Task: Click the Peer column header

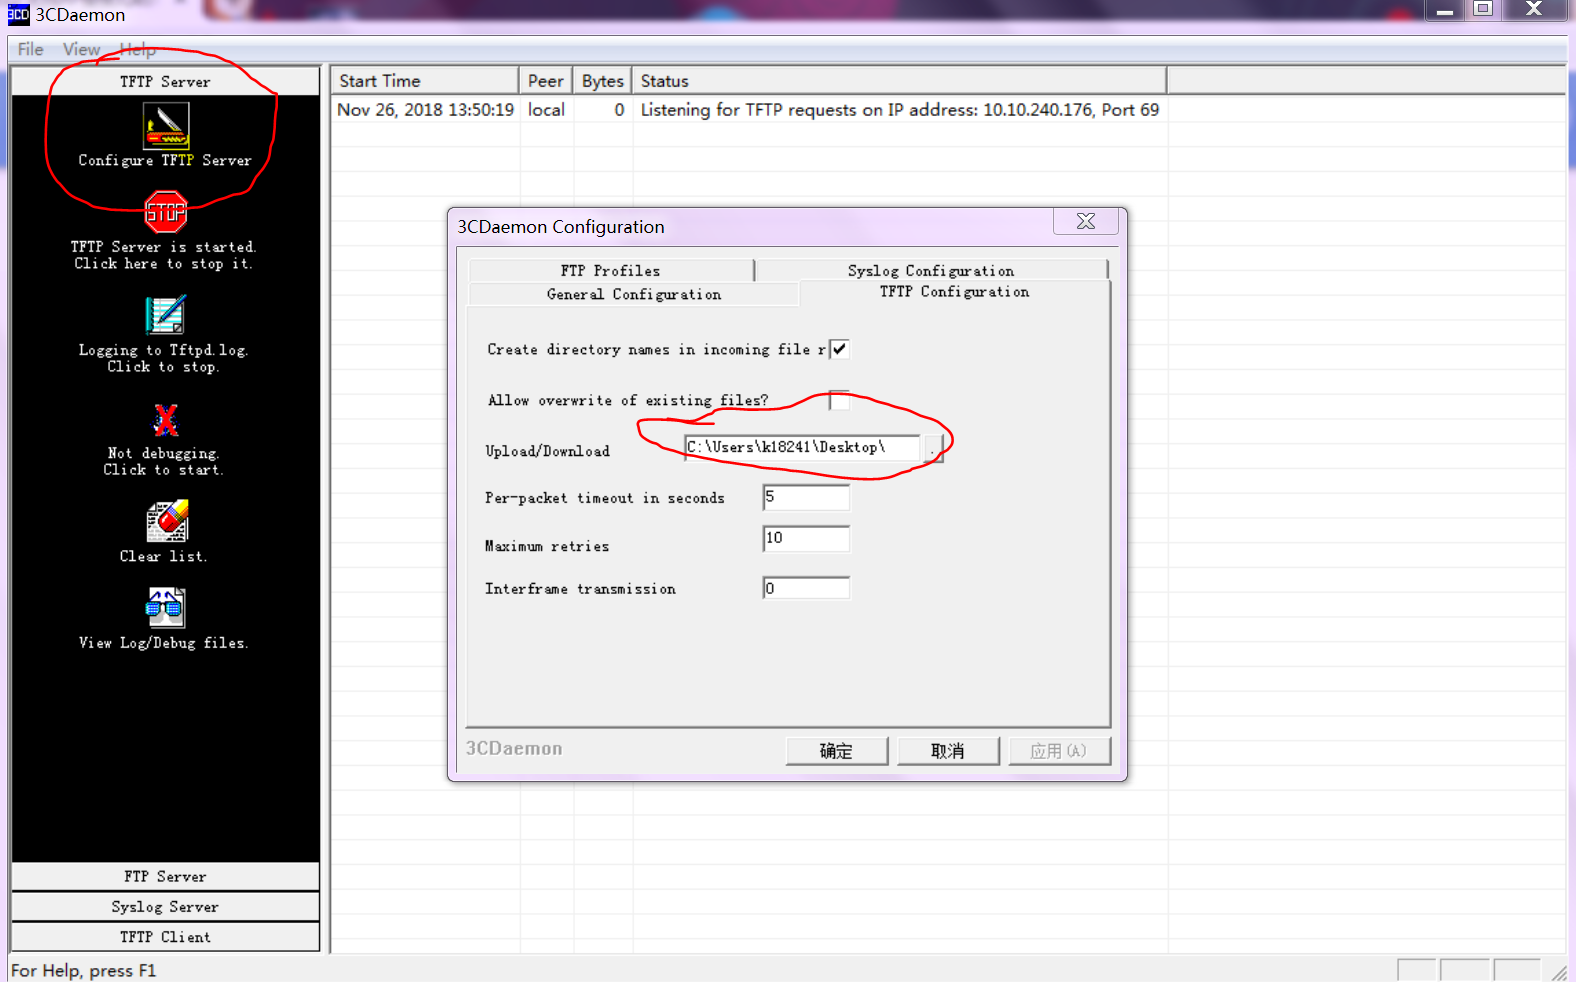Action: pyautogui.click(x=546, y=81)
